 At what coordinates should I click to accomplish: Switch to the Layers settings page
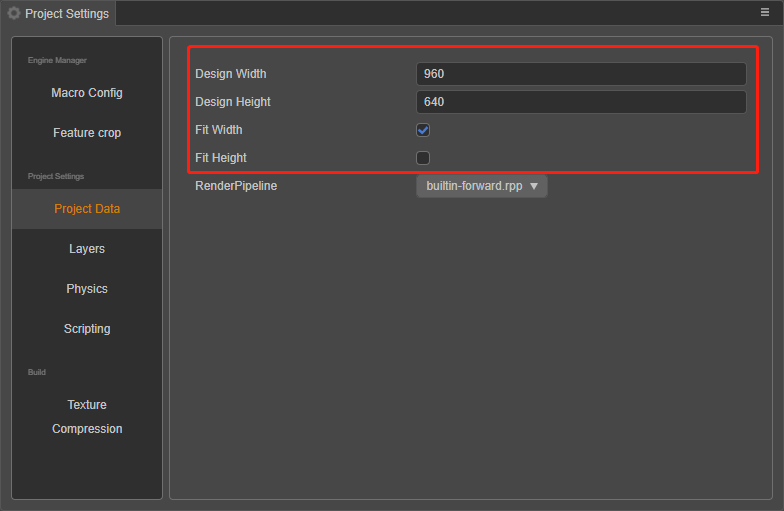point(87,249)
